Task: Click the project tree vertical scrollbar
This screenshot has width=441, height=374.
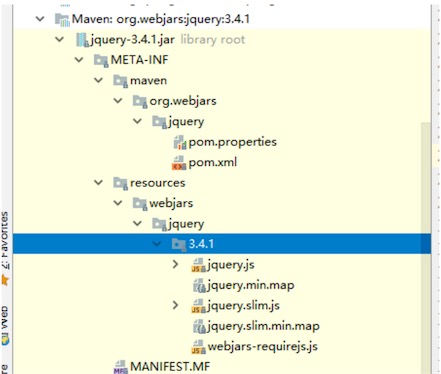Action: click(426, 247)
